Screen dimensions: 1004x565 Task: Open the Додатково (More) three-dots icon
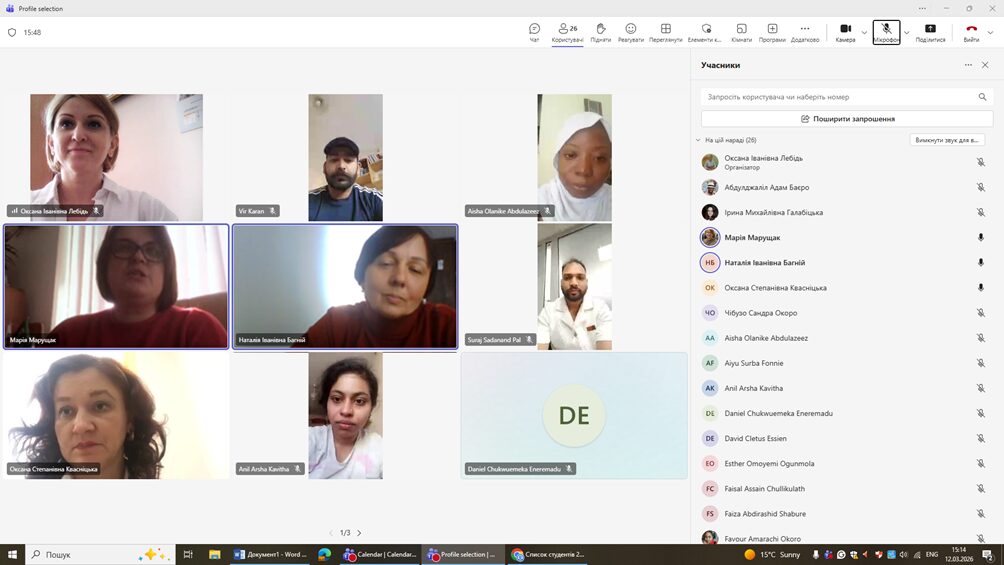pyautogui.click(x=804, y=29)
